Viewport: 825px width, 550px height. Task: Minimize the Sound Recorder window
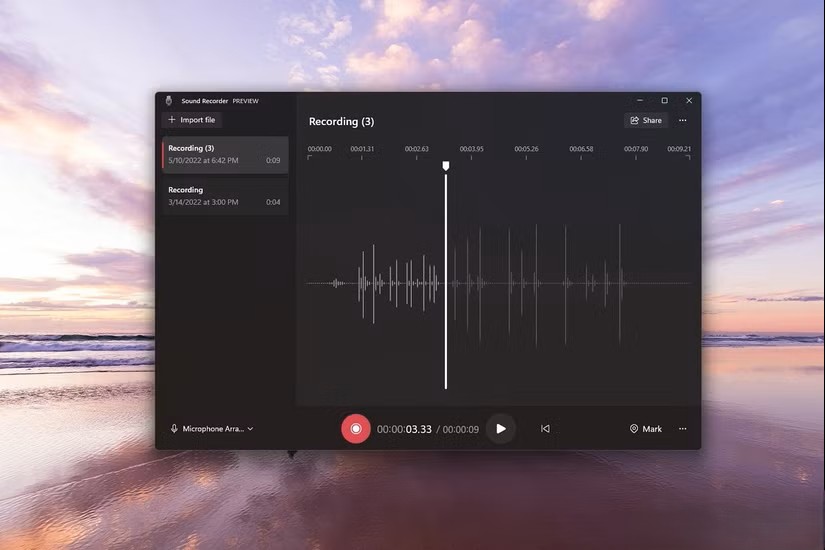(x=640, y=101)
